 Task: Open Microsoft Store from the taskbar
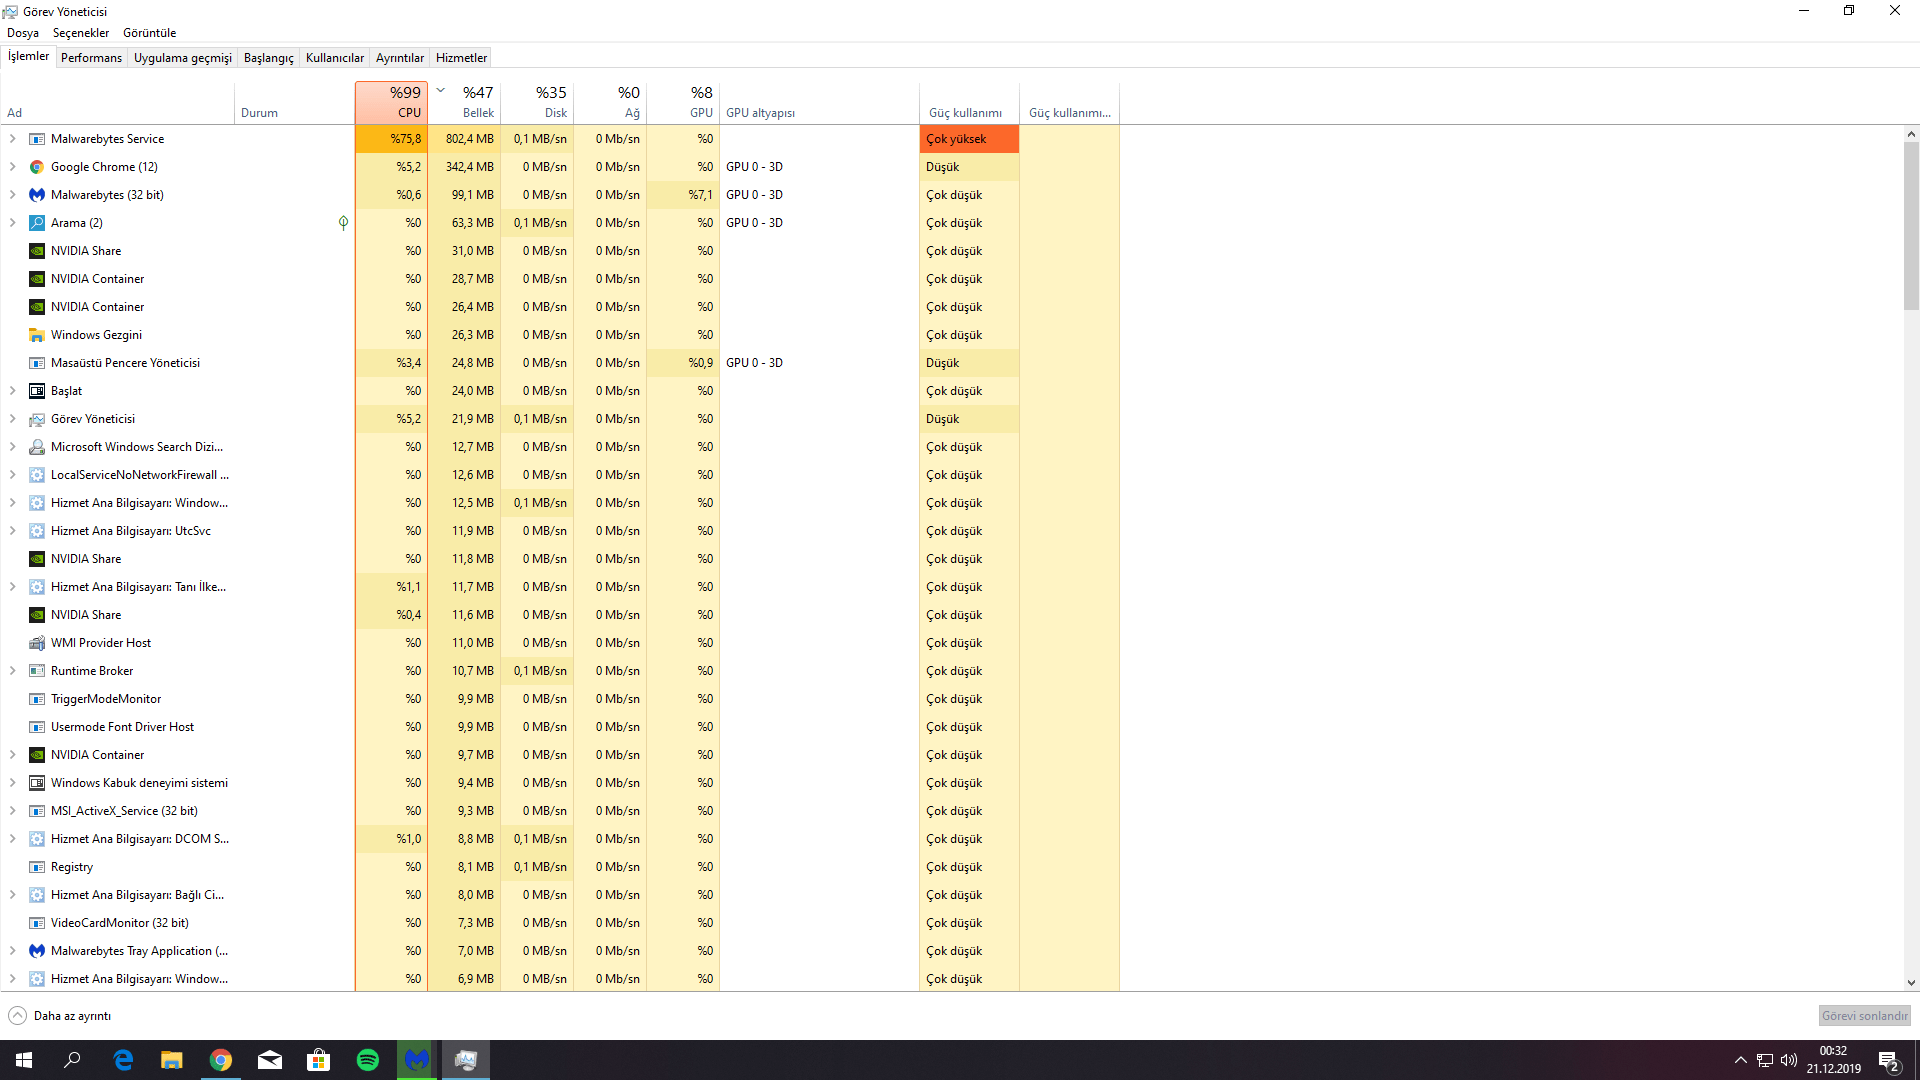(x=319, y=1060)
